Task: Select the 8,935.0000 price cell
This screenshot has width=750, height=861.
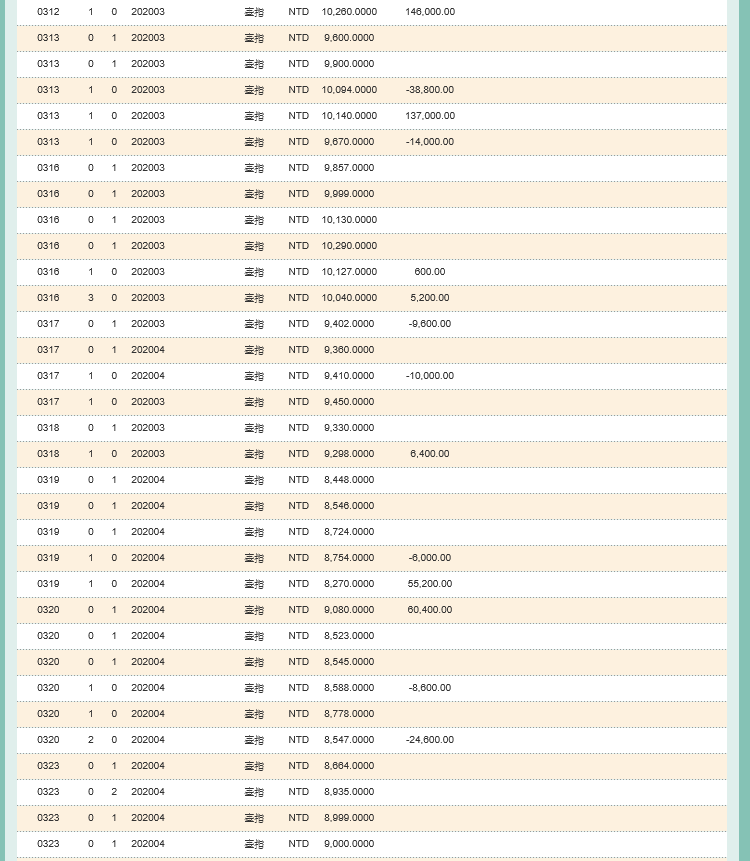Action: point(349,792)
